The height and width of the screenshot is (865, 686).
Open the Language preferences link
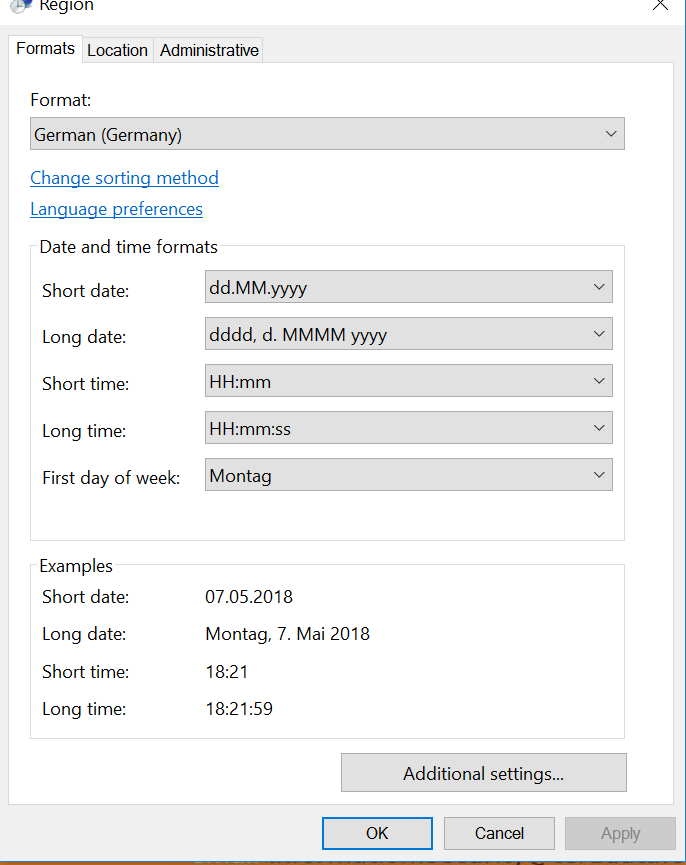click(116, 209)
